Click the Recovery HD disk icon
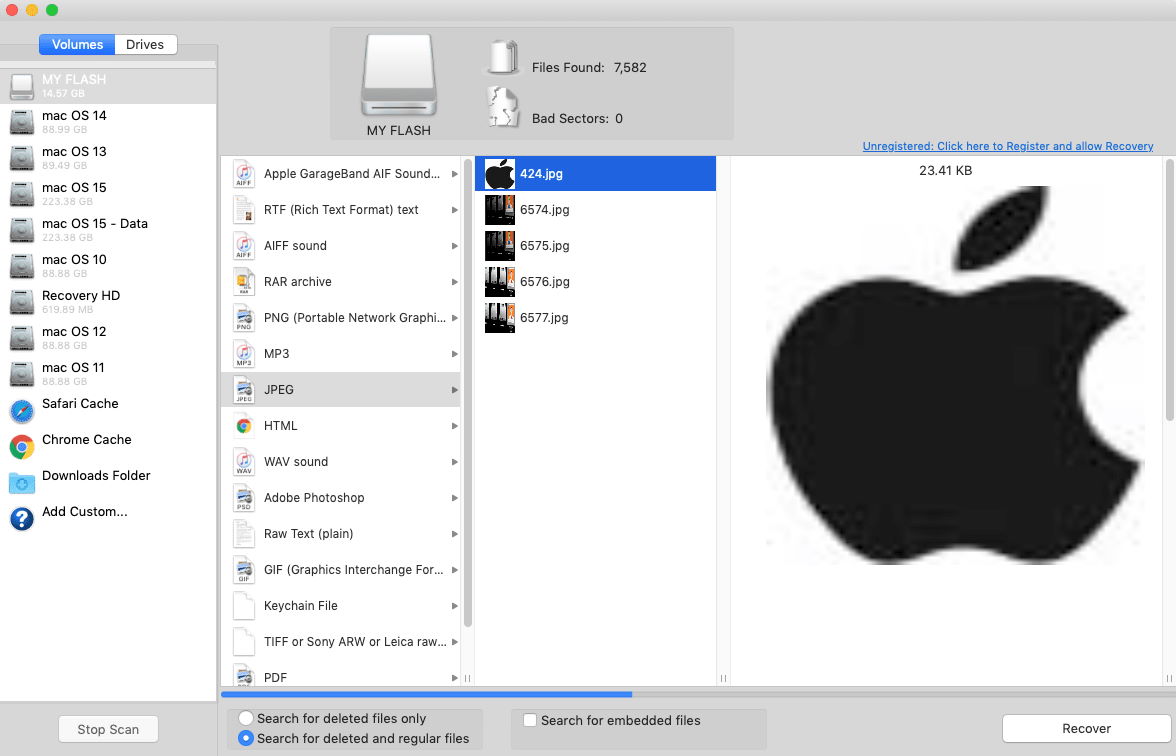 point(22,302)
